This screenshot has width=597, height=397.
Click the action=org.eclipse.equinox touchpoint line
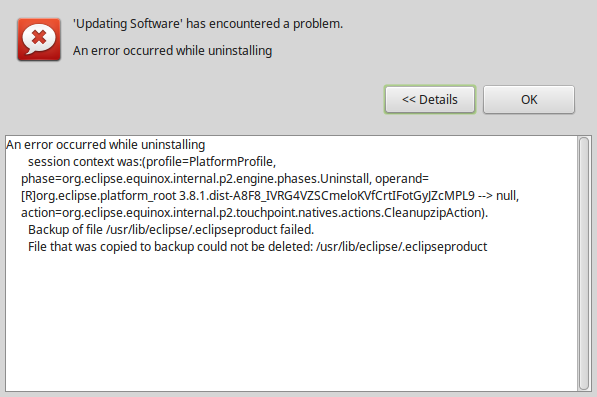pyautogui.click(x=254, y=212)
